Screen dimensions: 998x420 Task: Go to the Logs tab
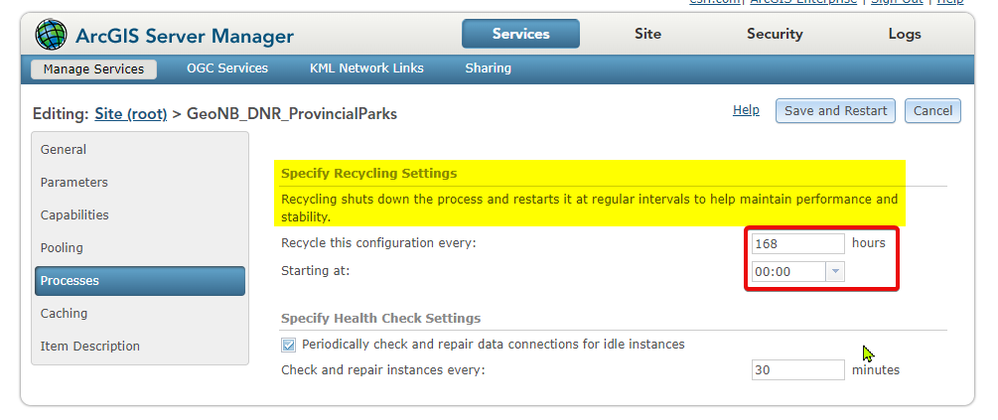(x=904, y=34)
